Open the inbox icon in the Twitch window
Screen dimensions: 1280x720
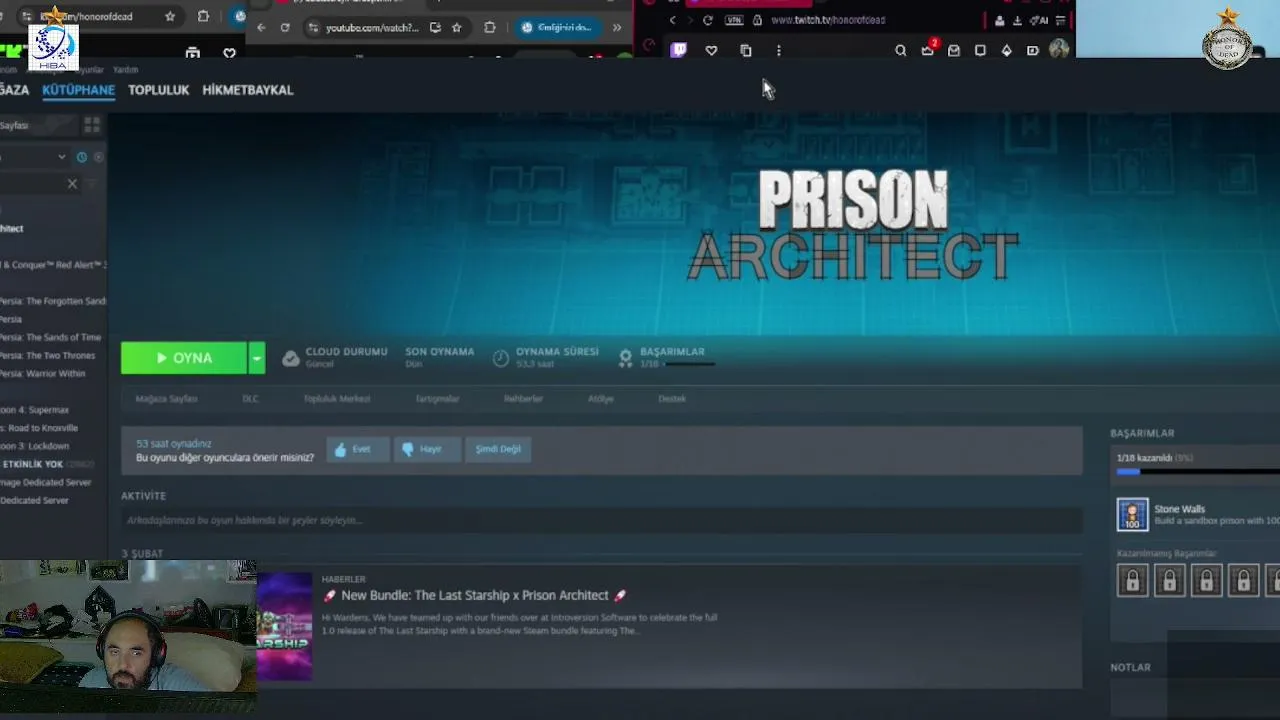point(954,50)
